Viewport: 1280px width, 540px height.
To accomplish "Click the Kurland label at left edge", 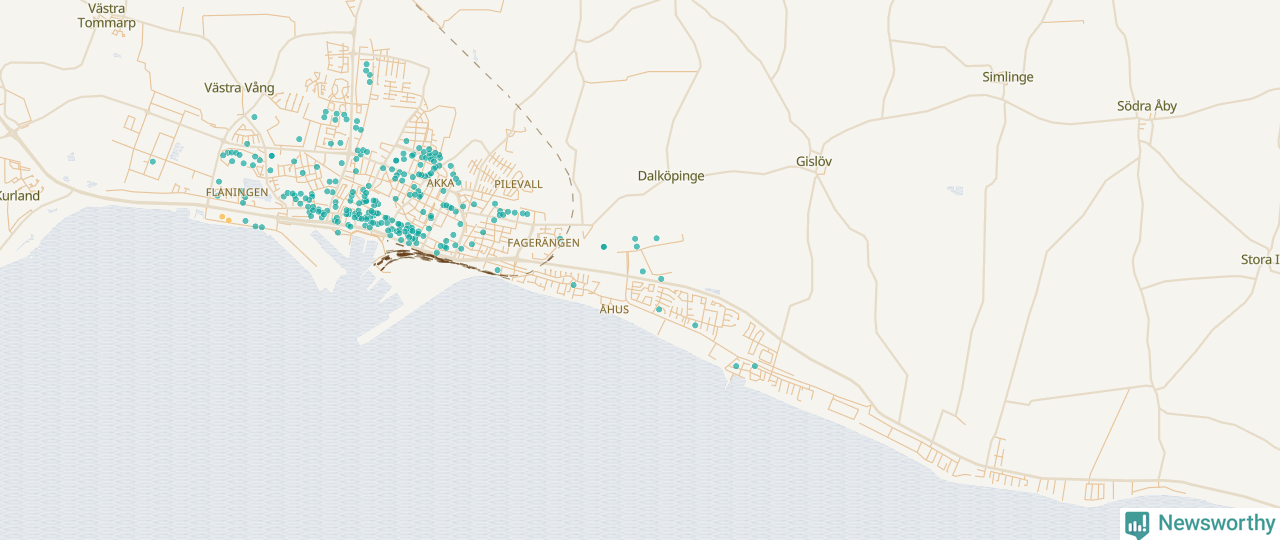I will (x=20, y=196).
